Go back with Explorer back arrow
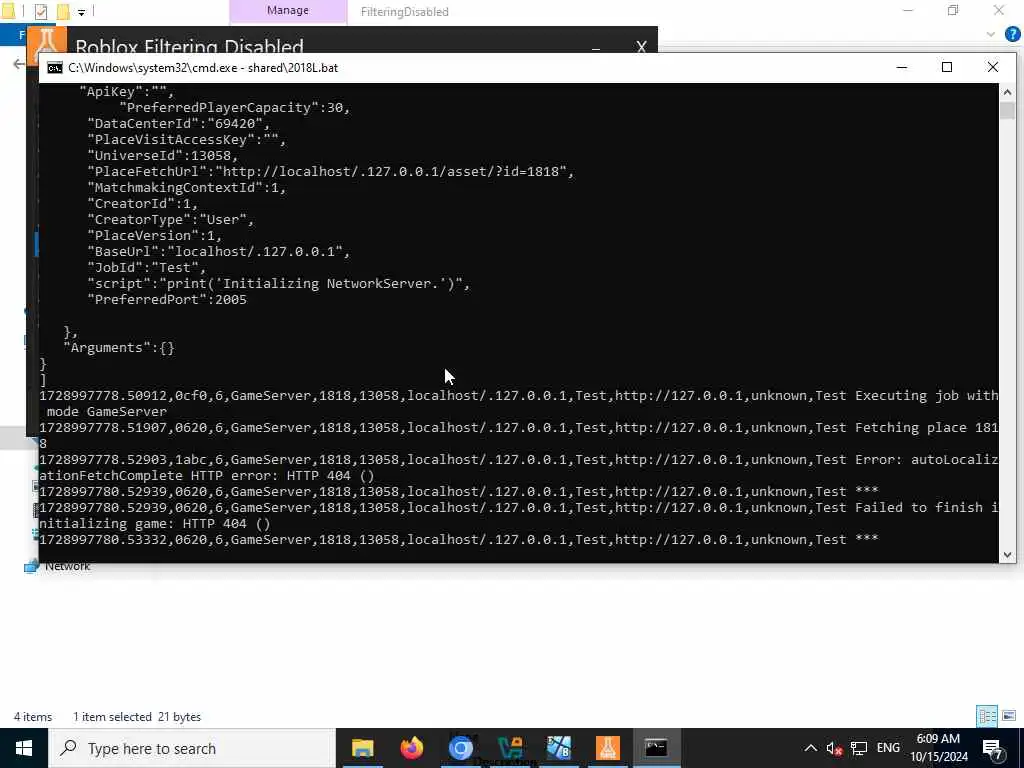This screenshot has width=1024, height=768. coord(18,63)
